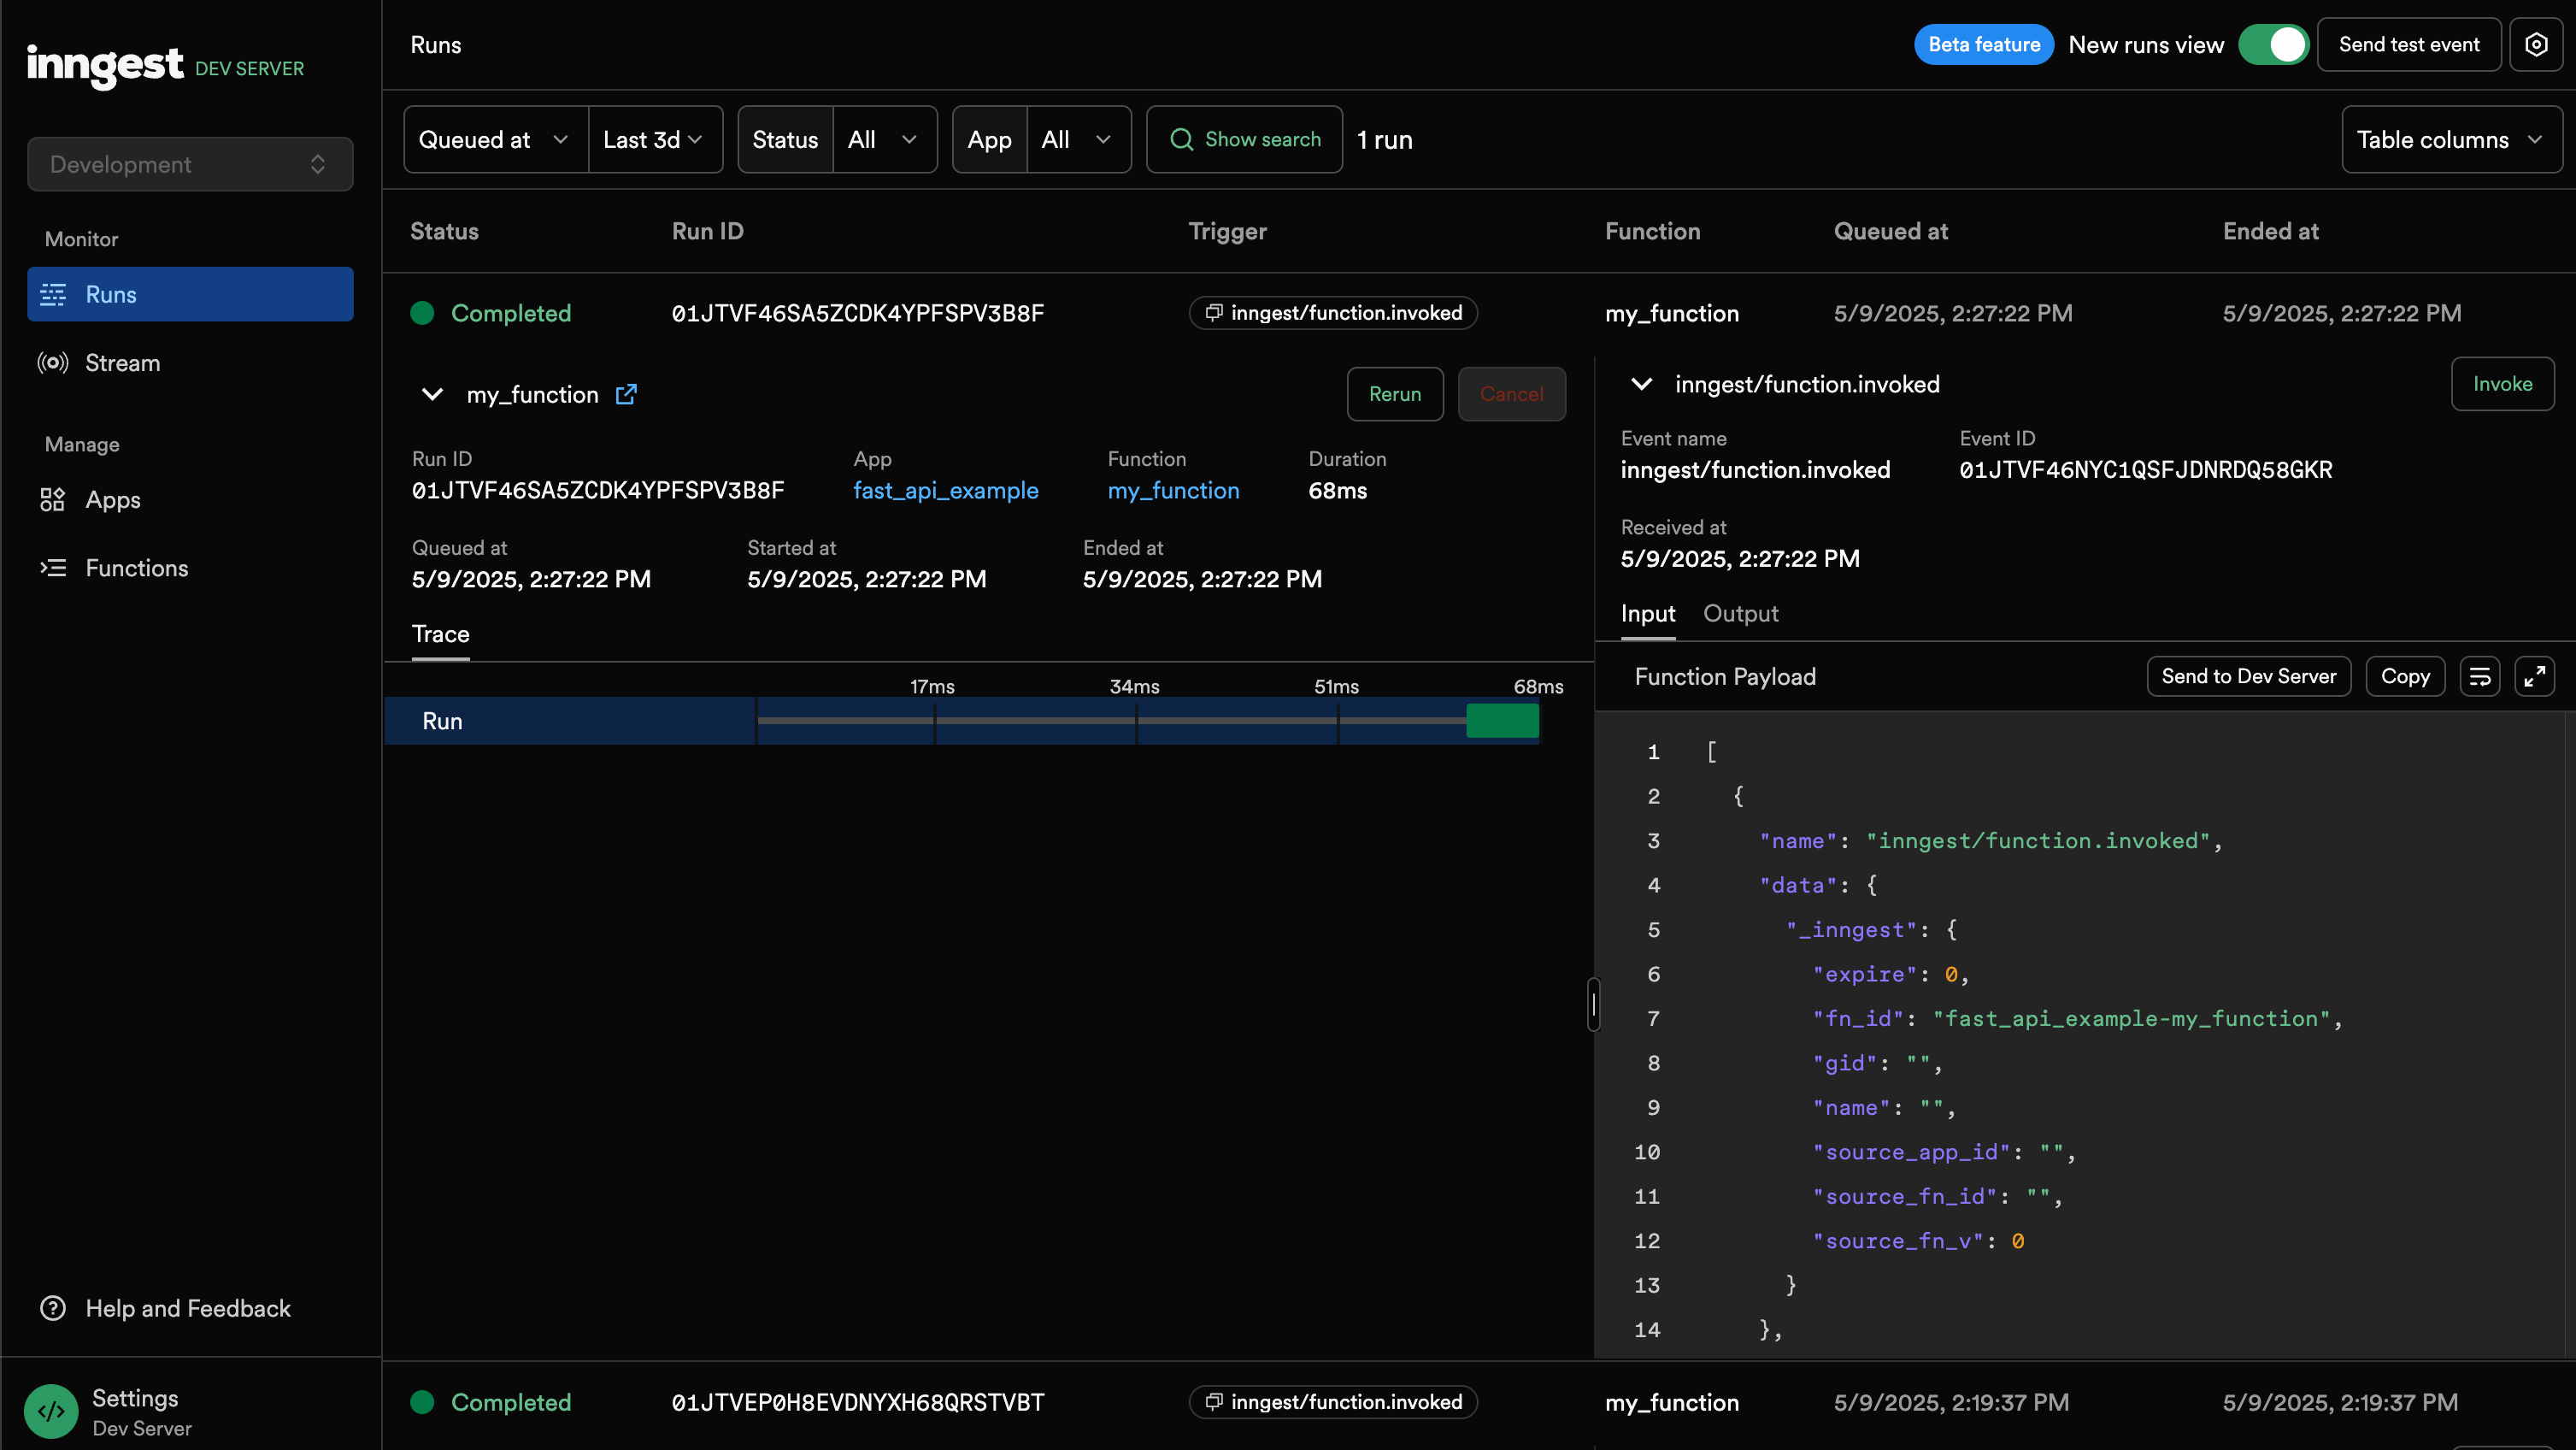Open the Development environment selector
Screen dimensions: 2576x1450
pos(190,164)
